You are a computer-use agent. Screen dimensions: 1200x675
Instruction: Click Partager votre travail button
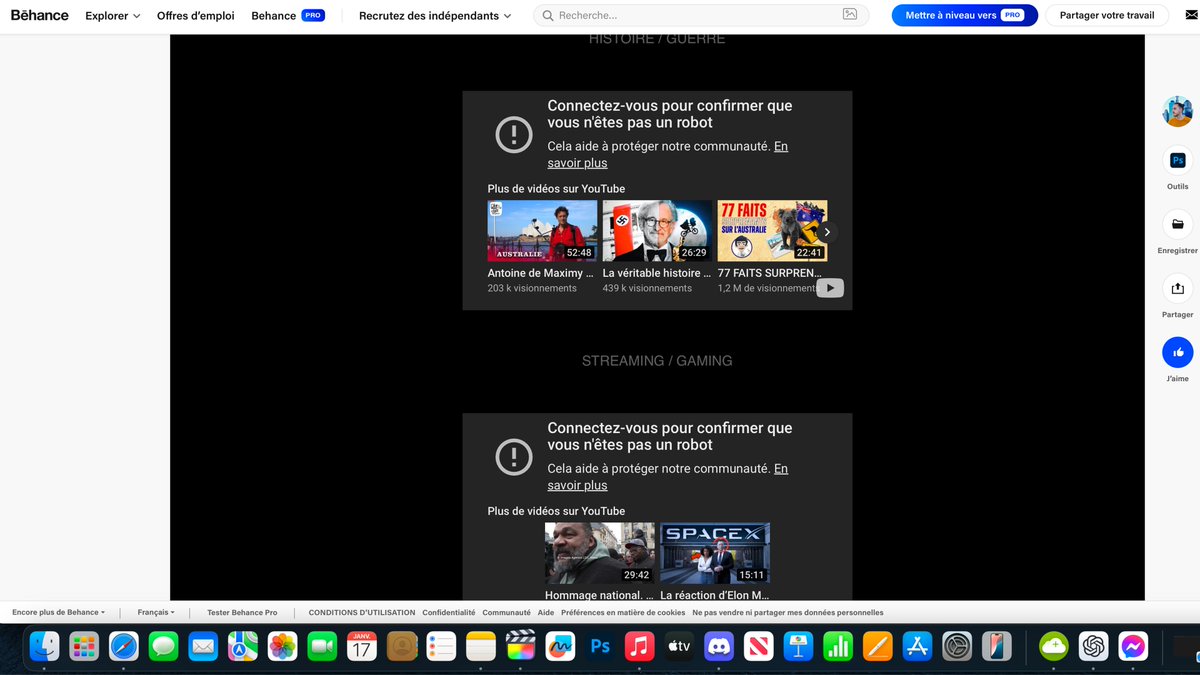[x=1107, y=15]
